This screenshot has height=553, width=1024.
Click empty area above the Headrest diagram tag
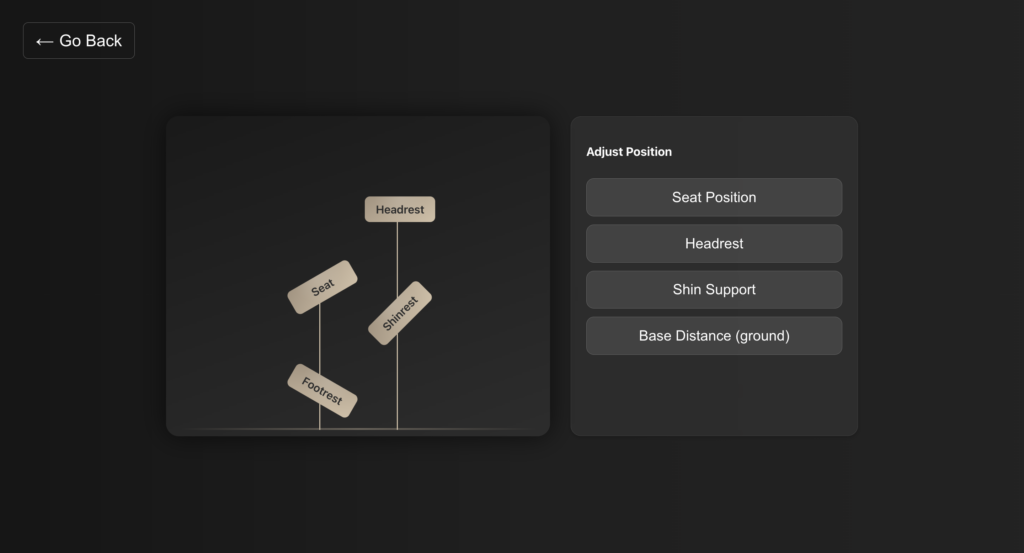pos(399,160)
